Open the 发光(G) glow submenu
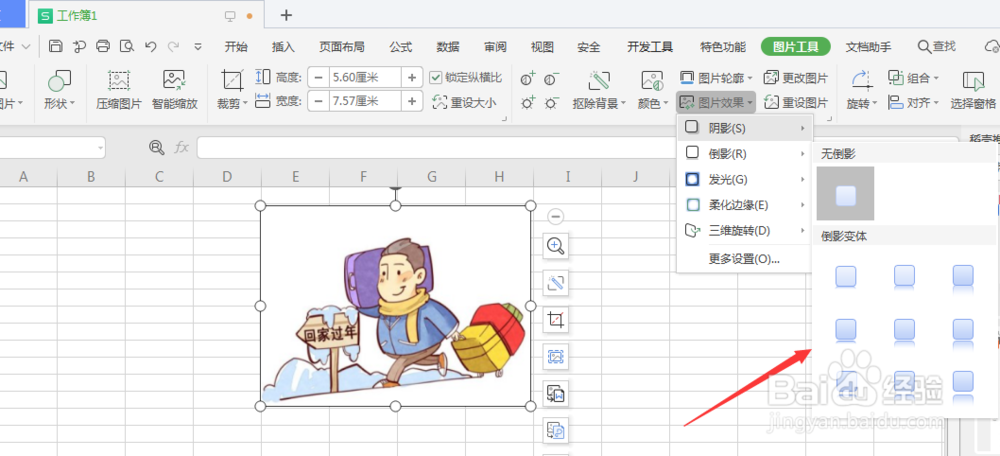This screenshot has height=456, width=1000. click(x=745, y=179)
